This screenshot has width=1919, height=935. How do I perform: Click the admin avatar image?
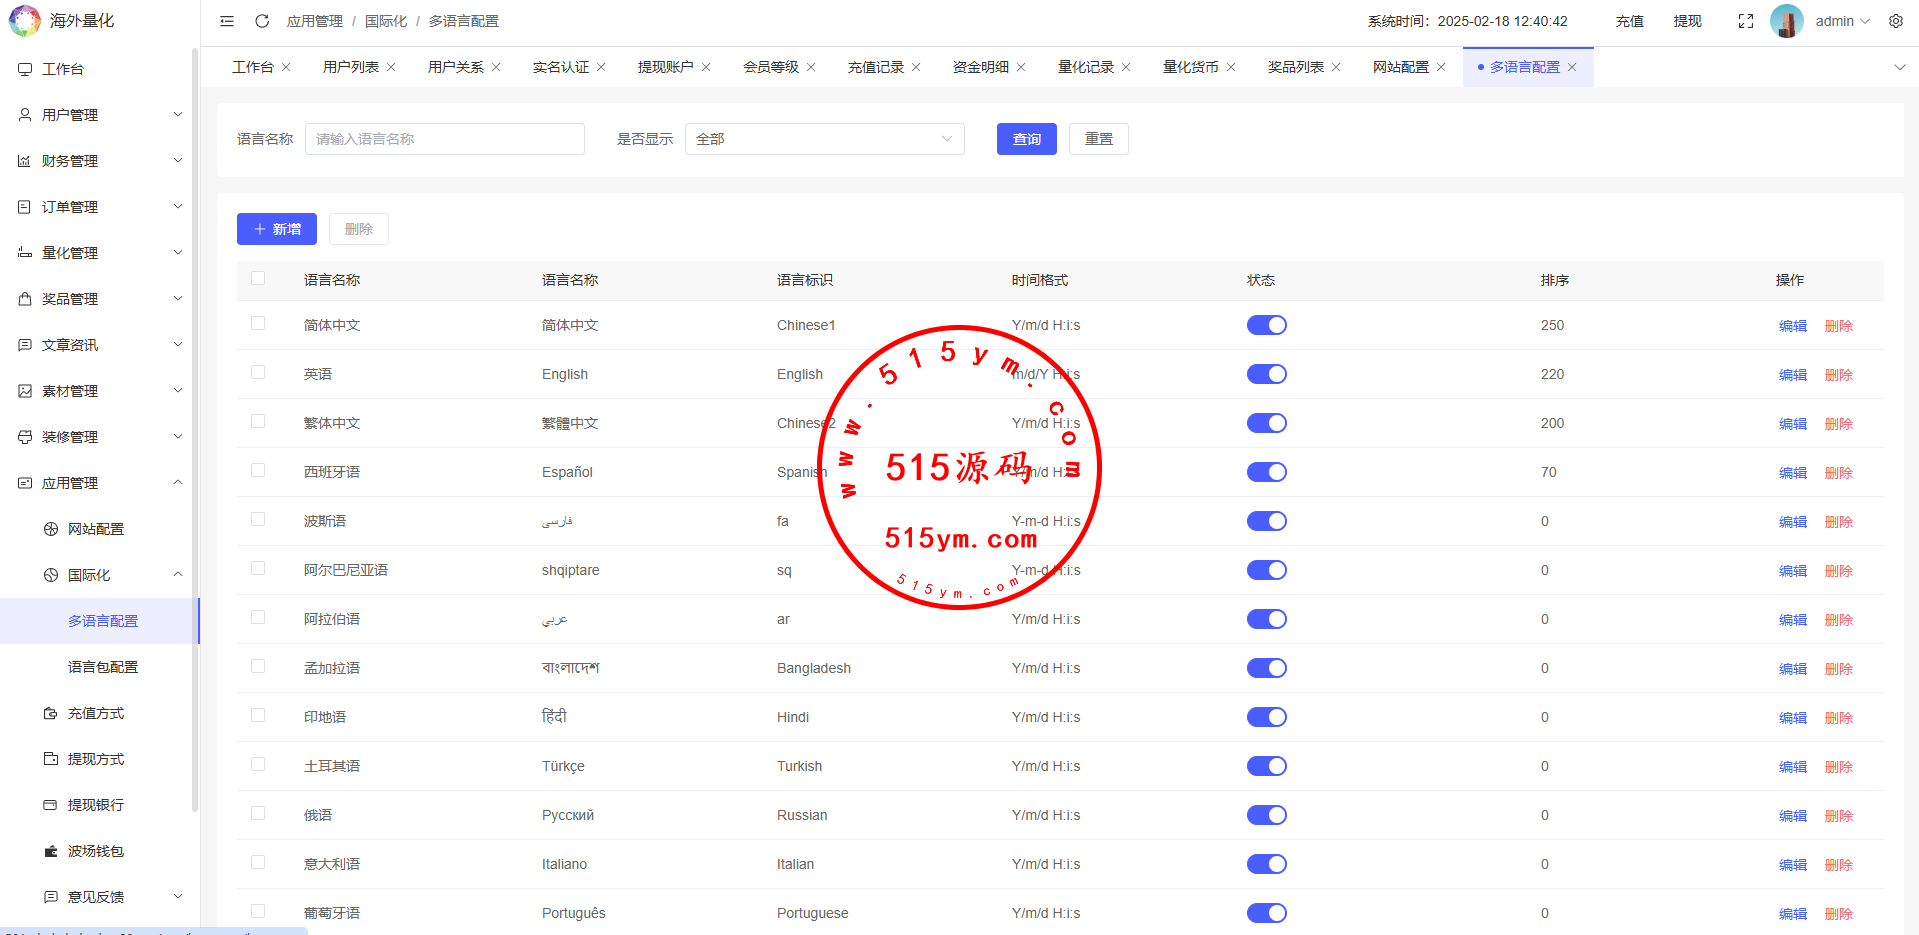pyautogui.click(x=1786, y=21)
